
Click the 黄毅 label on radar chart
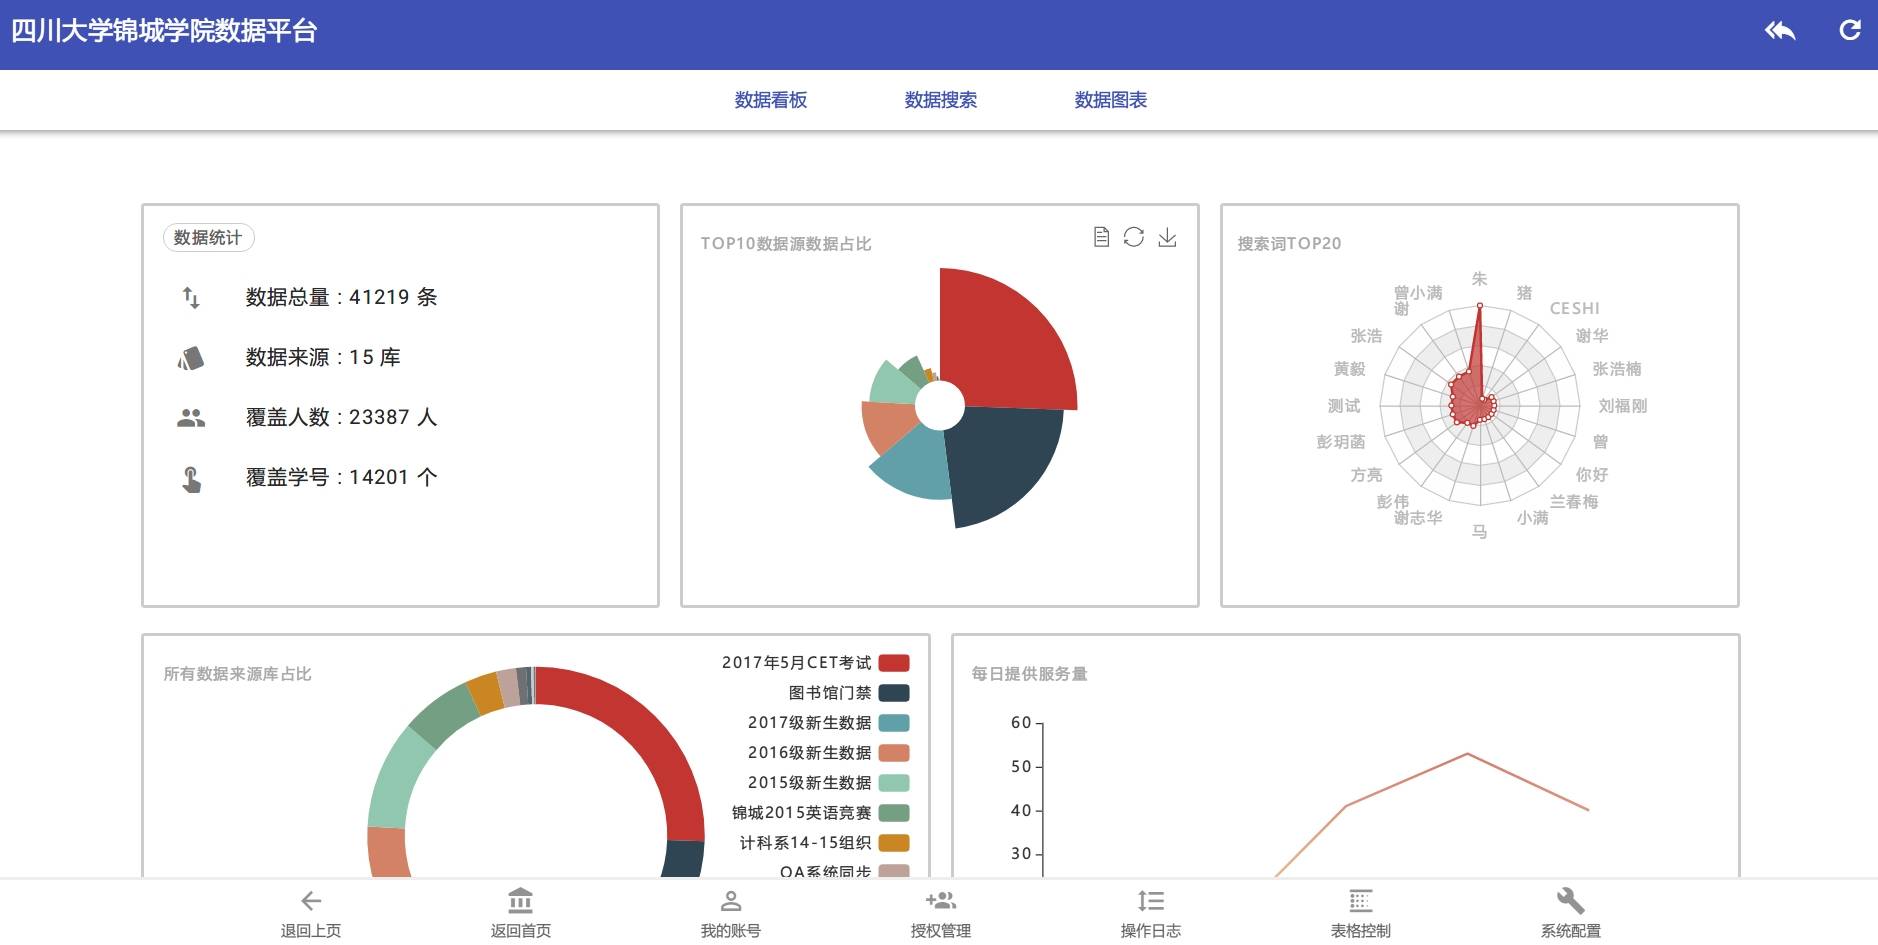click(x=1349, y=369)
